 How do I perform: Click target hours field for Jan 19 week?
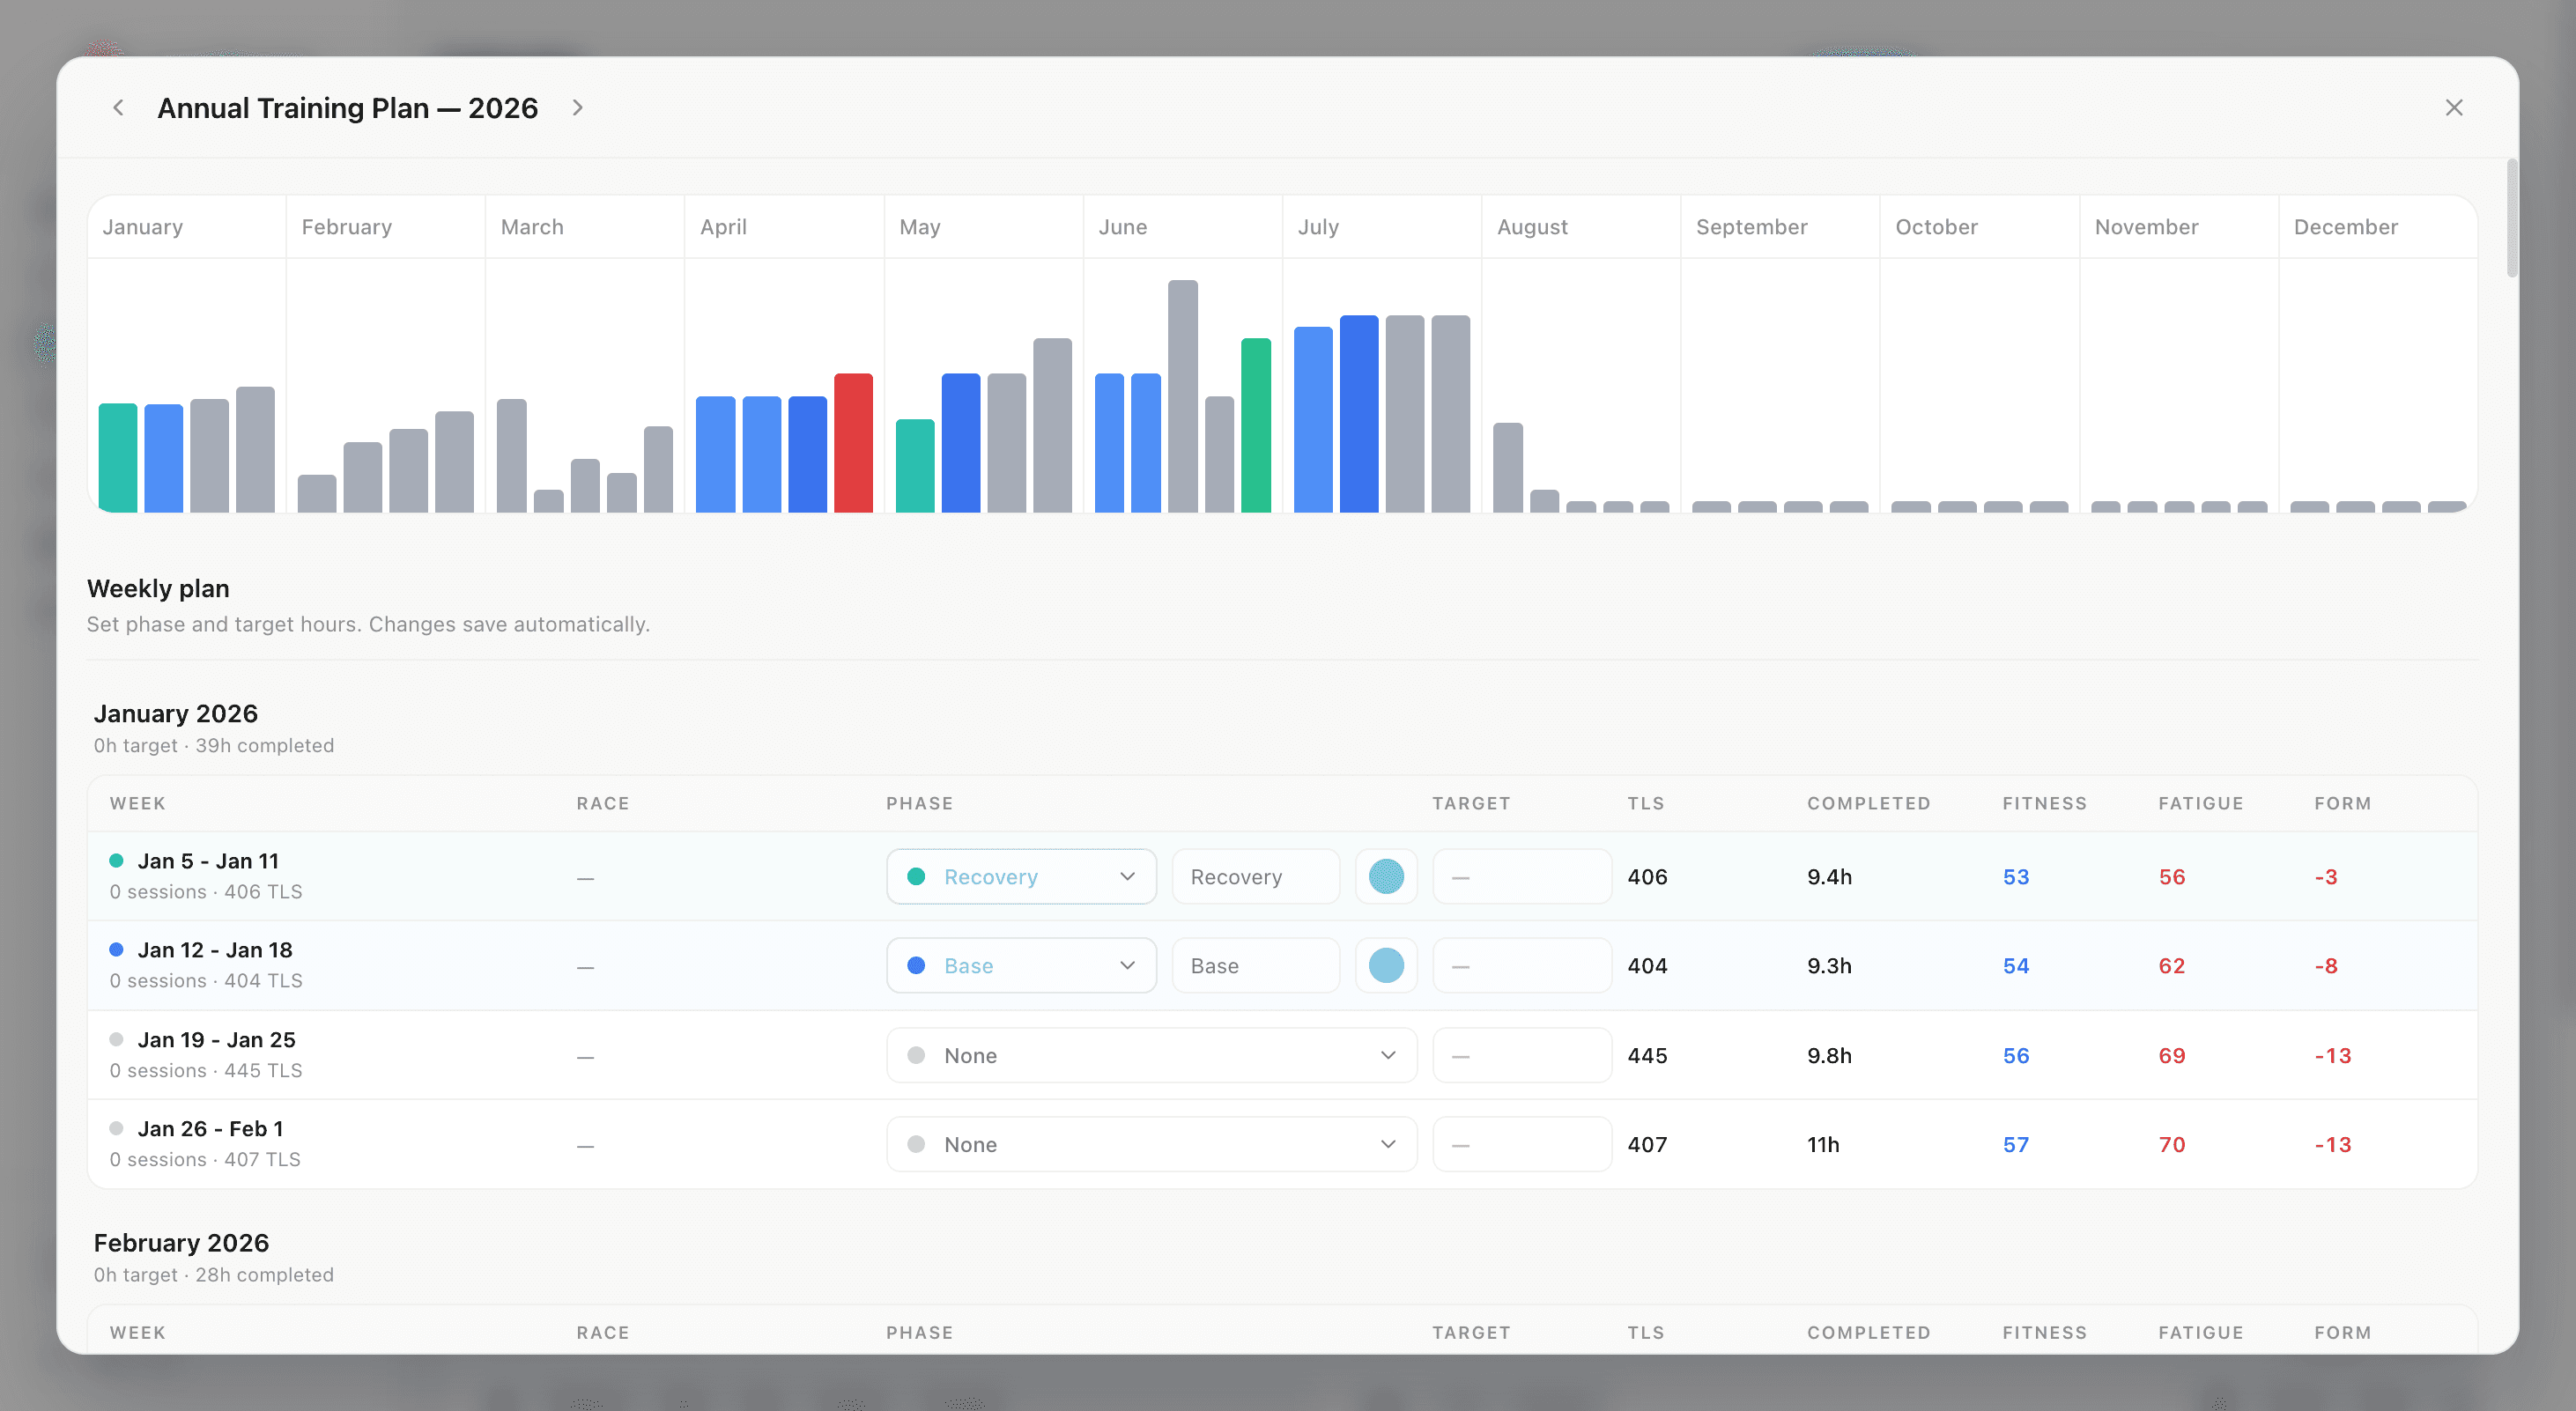pyautogui.click(x=1522, y=1055)
